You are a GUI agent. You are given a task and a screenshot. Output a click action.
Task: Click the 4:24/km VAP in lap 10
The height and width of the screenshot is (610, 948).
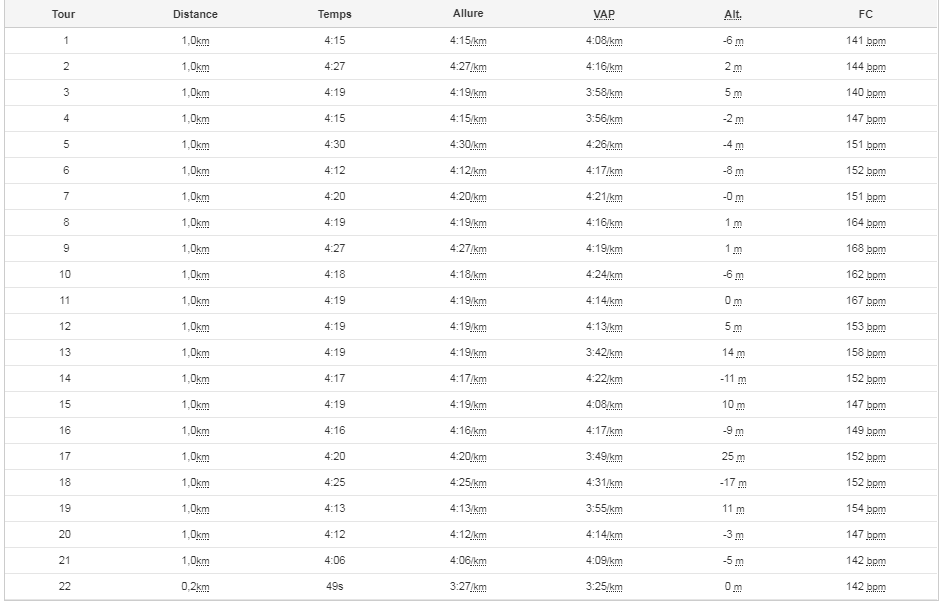603,274
